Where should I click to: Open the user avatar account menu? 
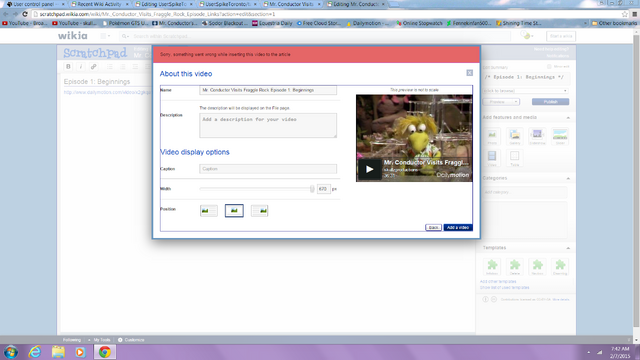coord(527,36)
